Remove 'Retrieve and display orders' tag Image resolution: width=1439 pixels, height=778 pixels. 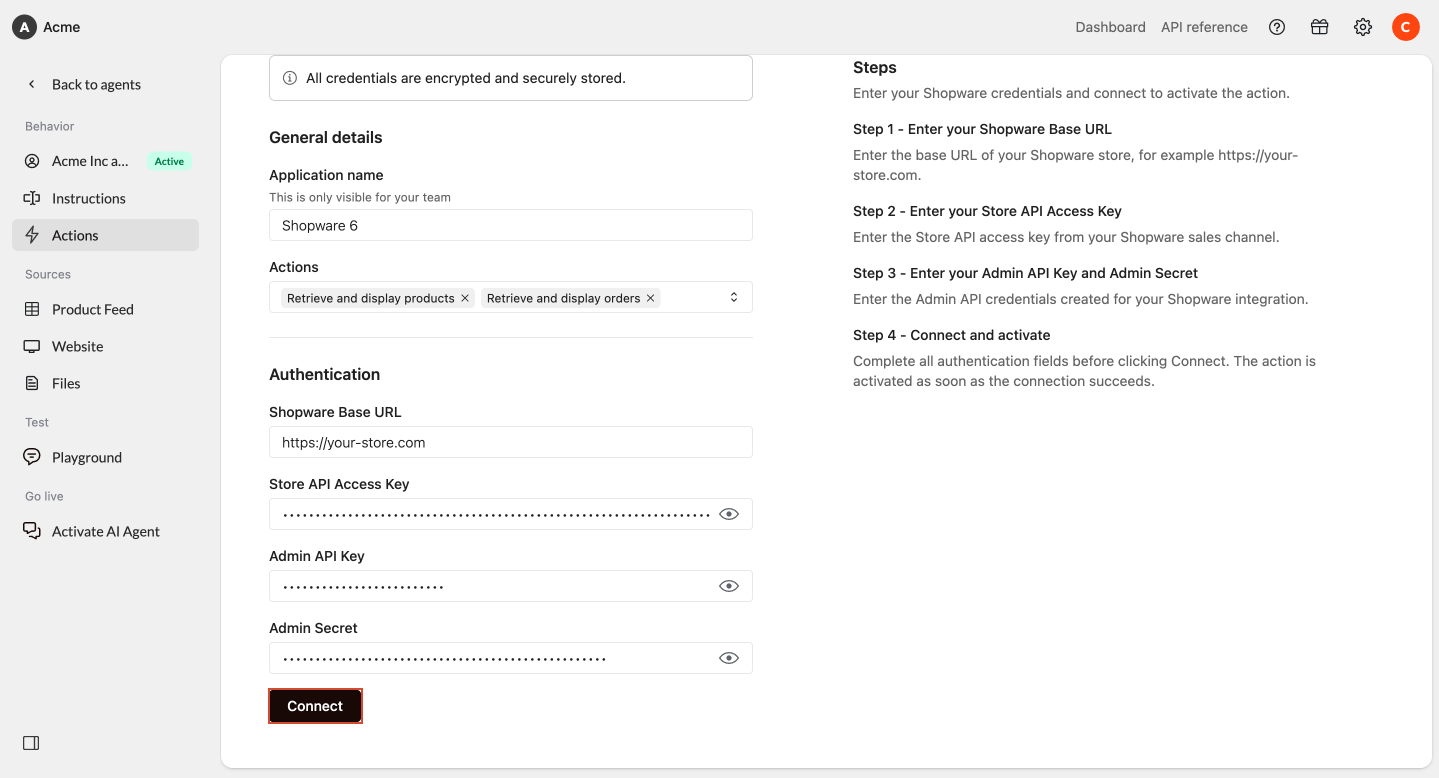tap(650, 298)
